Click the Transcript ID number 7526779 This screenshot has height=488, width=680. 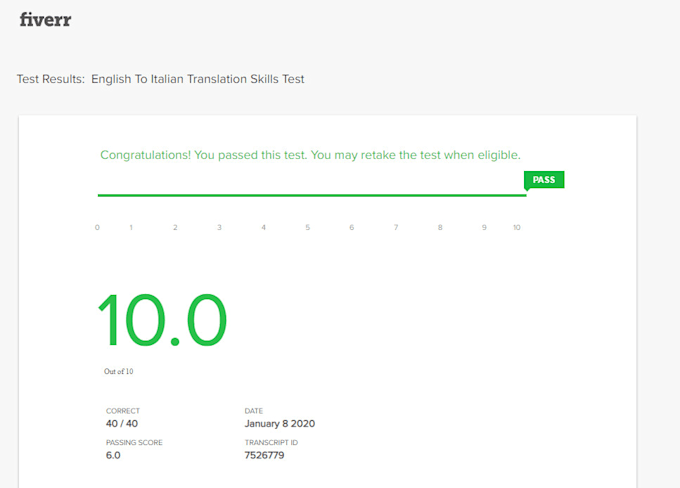[265, 455]
